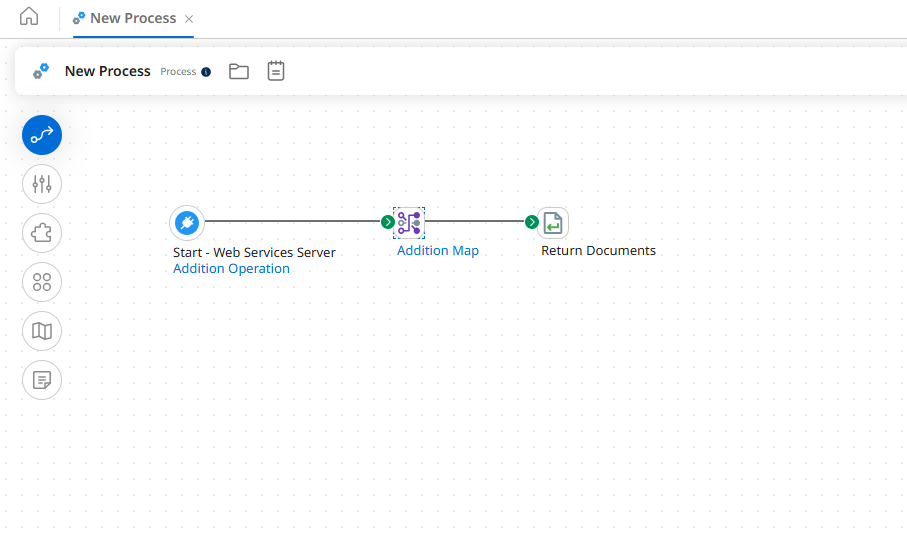Open the four-circles sidebar icon
The image size is (907, 536).
point(42,282)
